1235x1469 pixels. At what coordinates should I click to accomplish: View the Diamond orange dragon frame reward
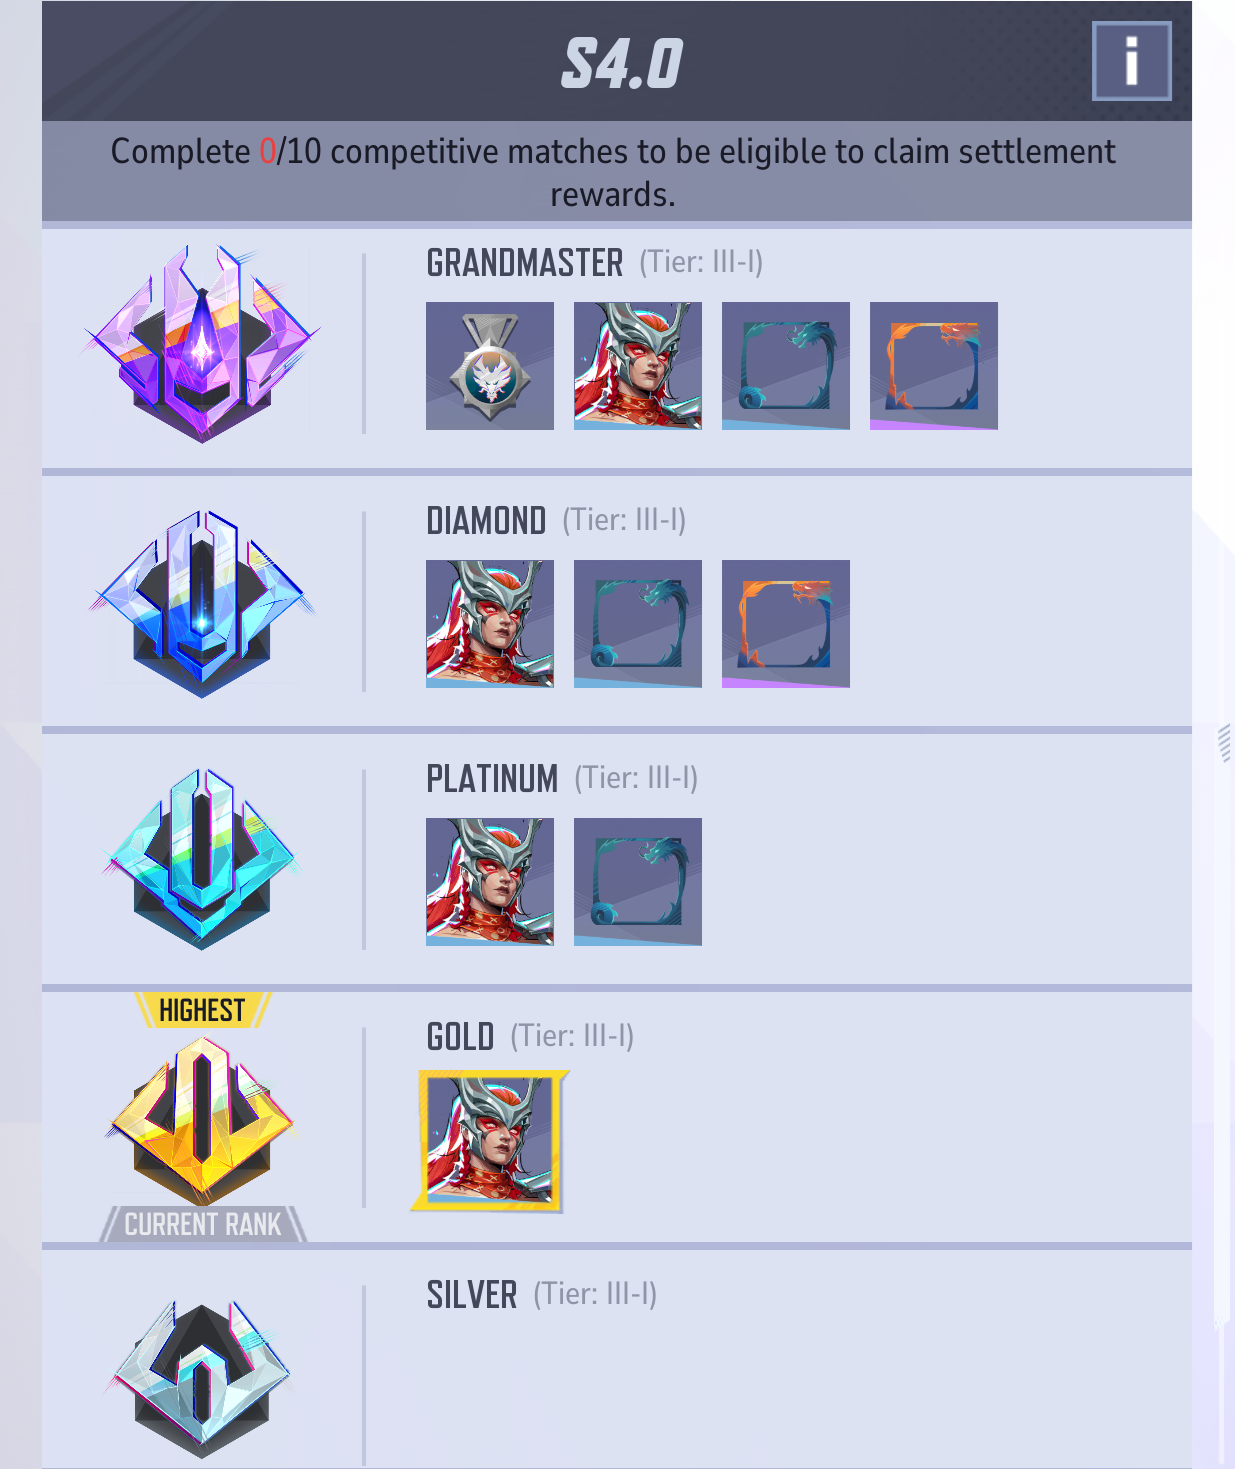click(x=786, y=624)
